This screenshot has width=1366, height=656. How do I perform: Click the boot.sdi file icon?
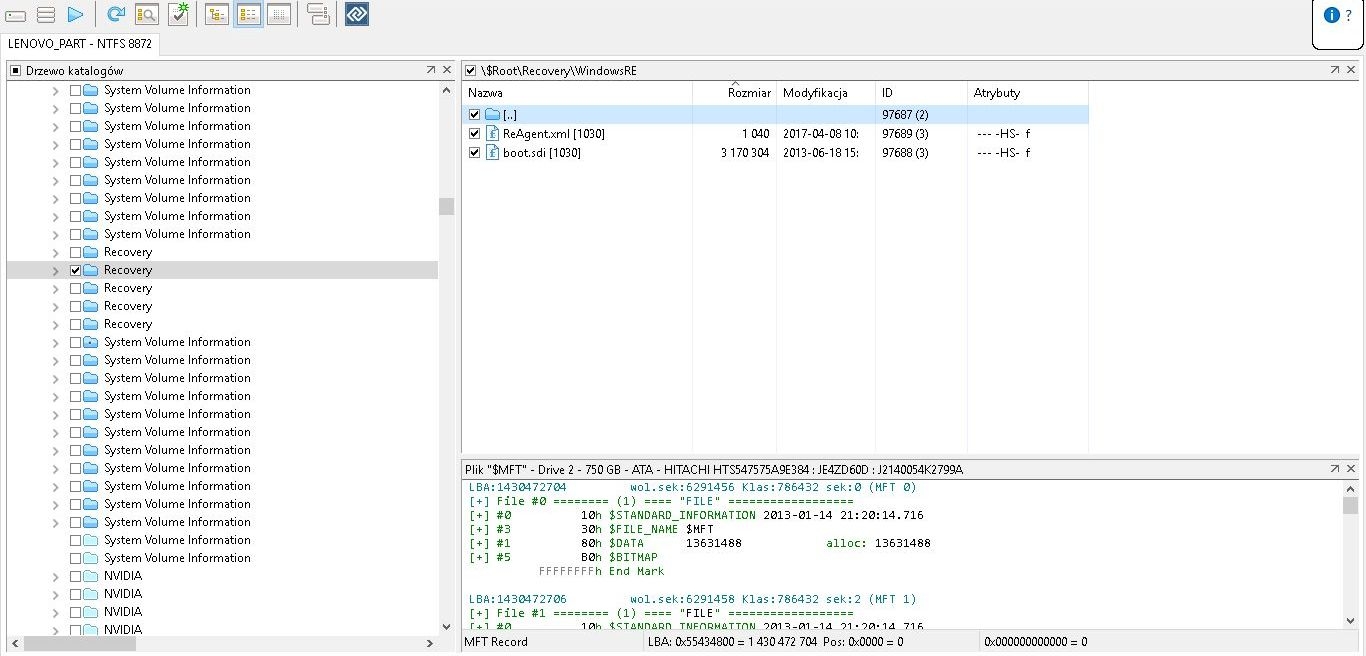(x=492, y=153)
